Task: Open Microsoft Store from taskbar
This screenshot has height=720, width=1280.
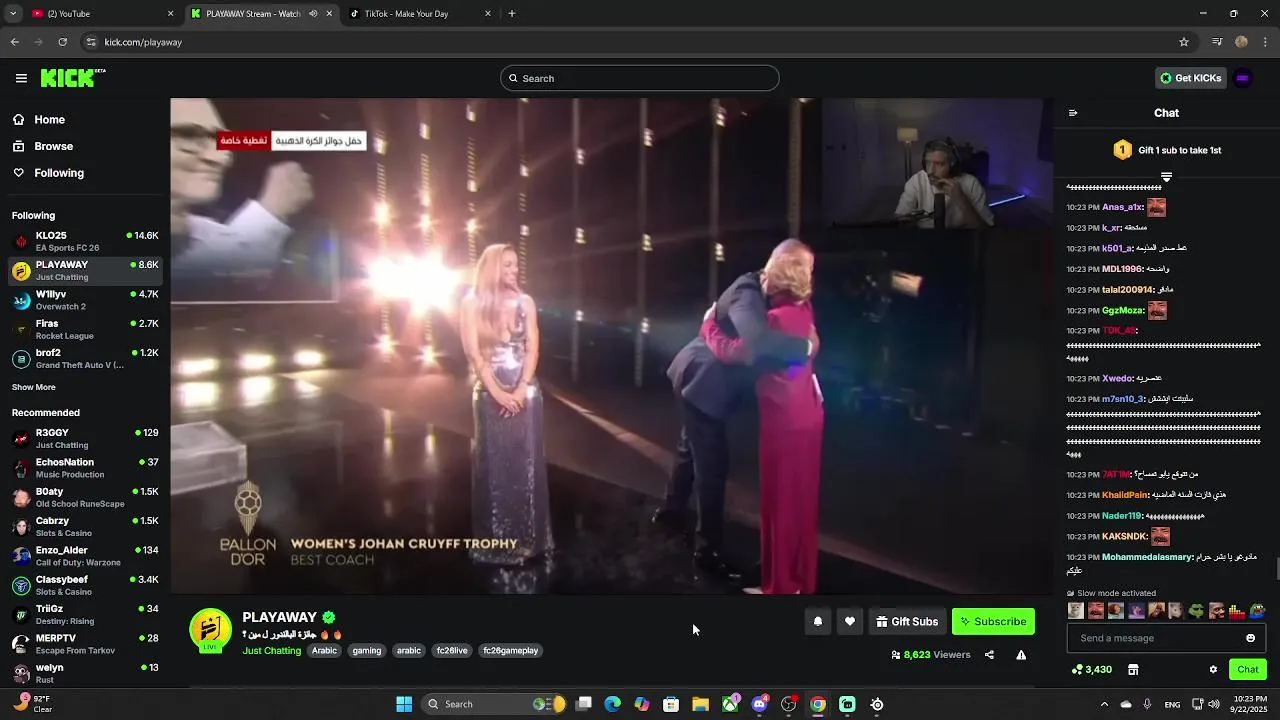Action: (x=671, y=704)
